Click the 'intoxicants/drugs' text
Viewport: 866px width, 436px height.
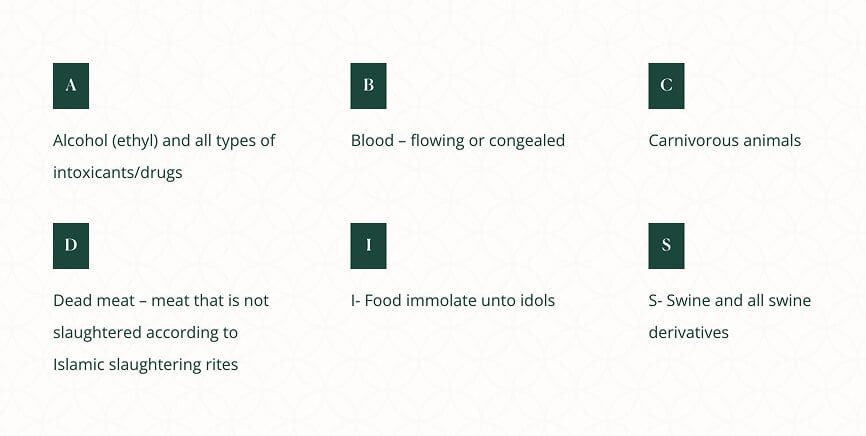click(118, 172)
